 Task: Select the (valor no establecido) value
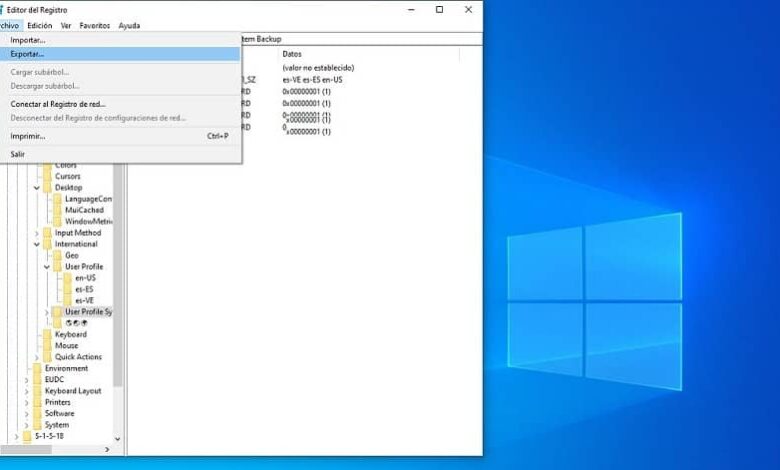[x=318, y=68]
